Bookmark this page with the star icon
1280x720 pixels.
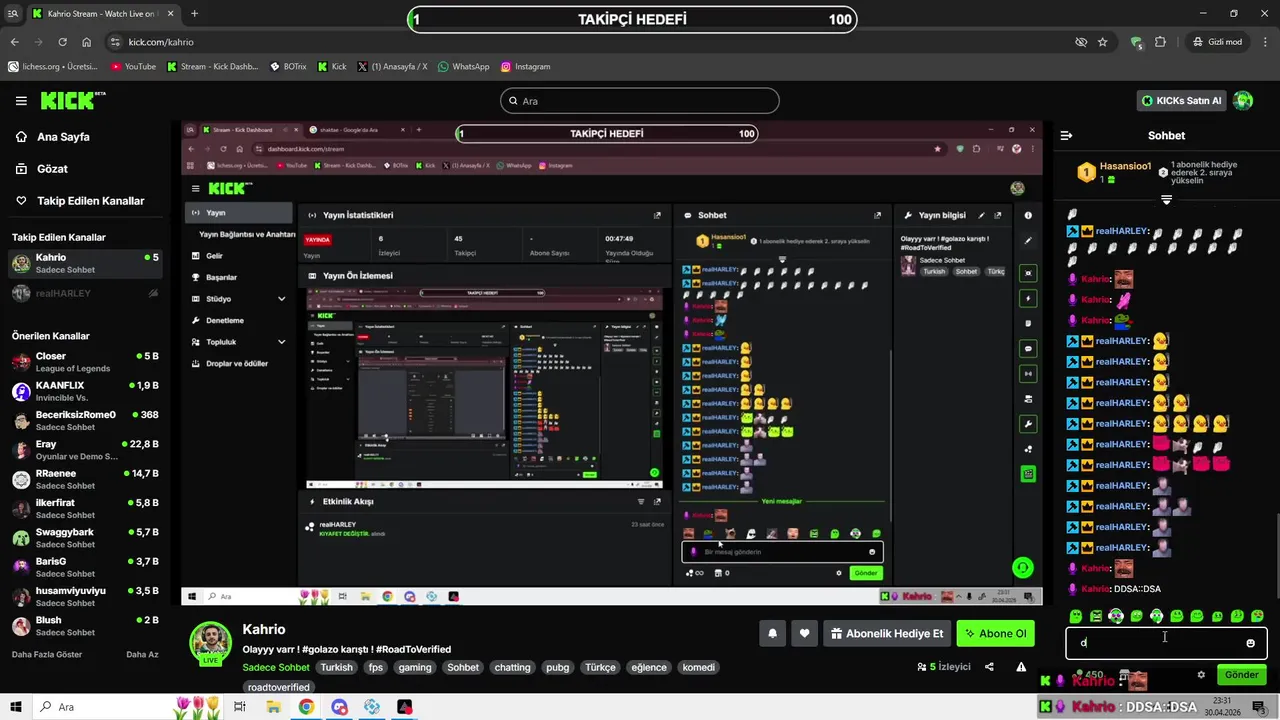[x=1103, y=42]
